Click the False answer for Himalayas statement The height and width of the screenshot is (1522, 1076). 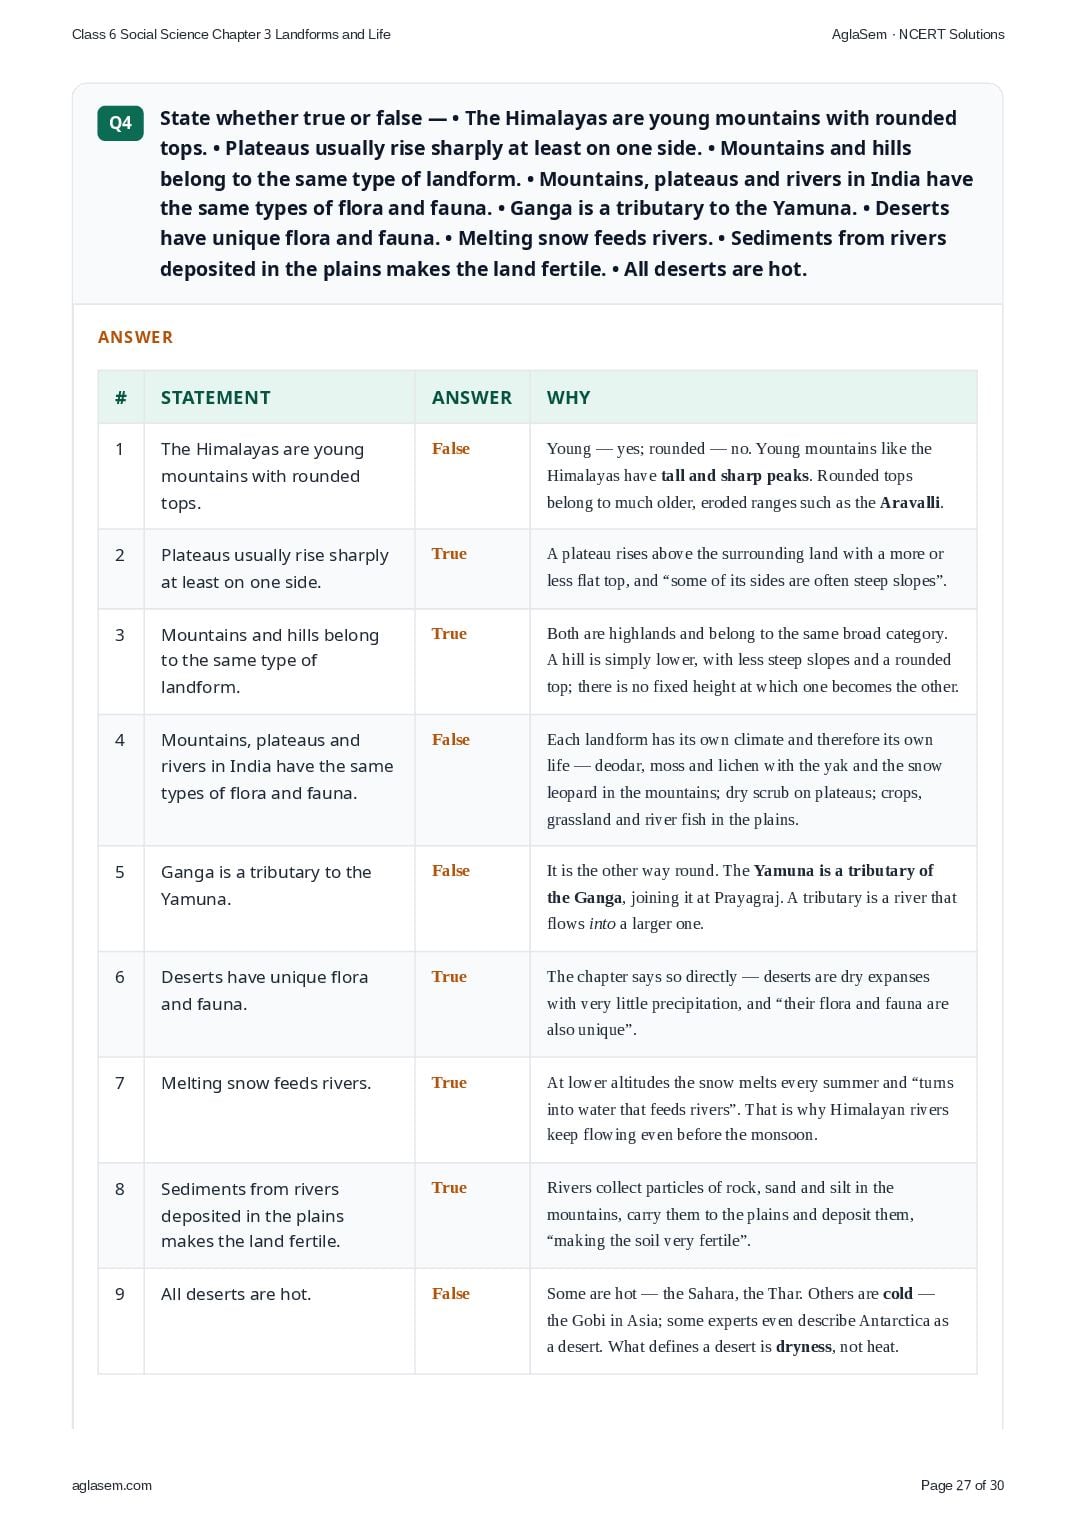tap(451, 448)
